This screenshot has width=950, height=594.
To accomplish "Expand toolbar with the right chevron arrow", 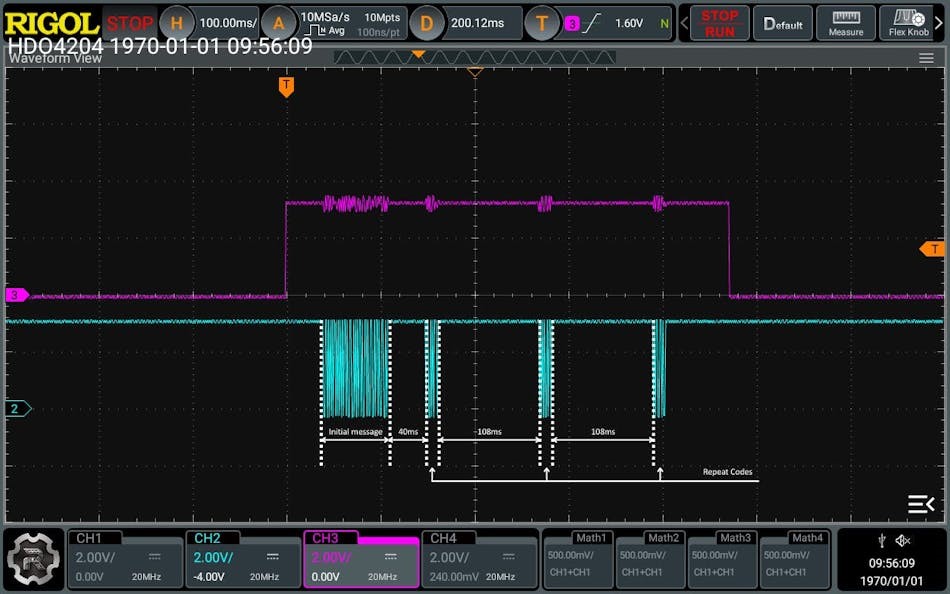I will pyautogui.click(x=940, y=23).
